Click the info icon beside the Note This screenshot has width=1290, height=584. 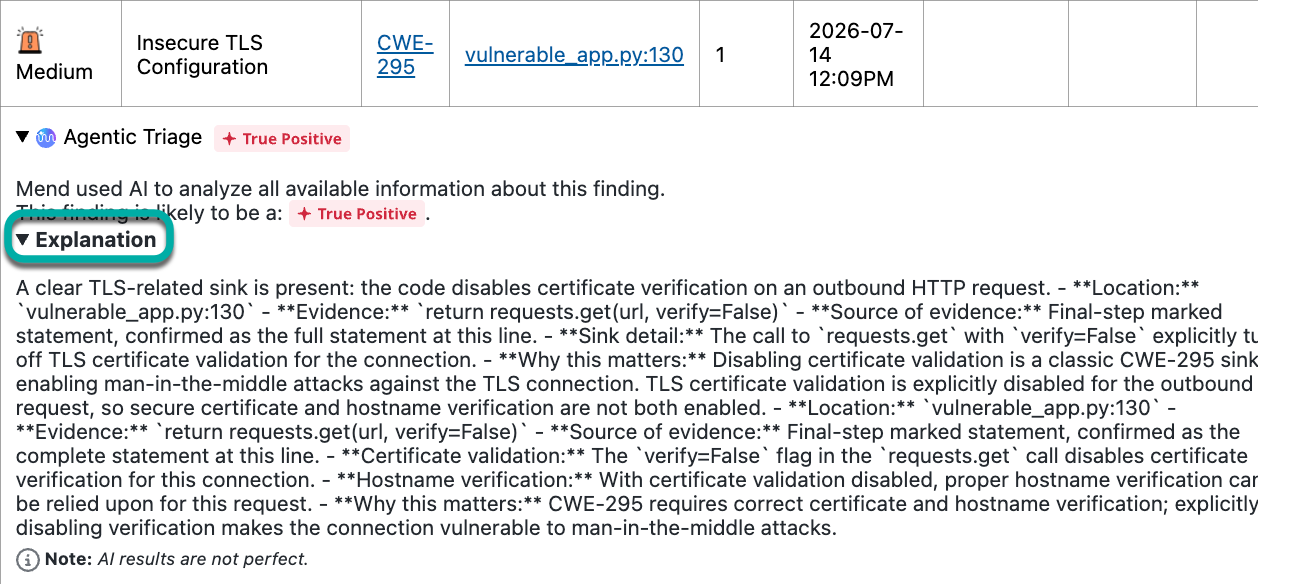pos(28,559)
